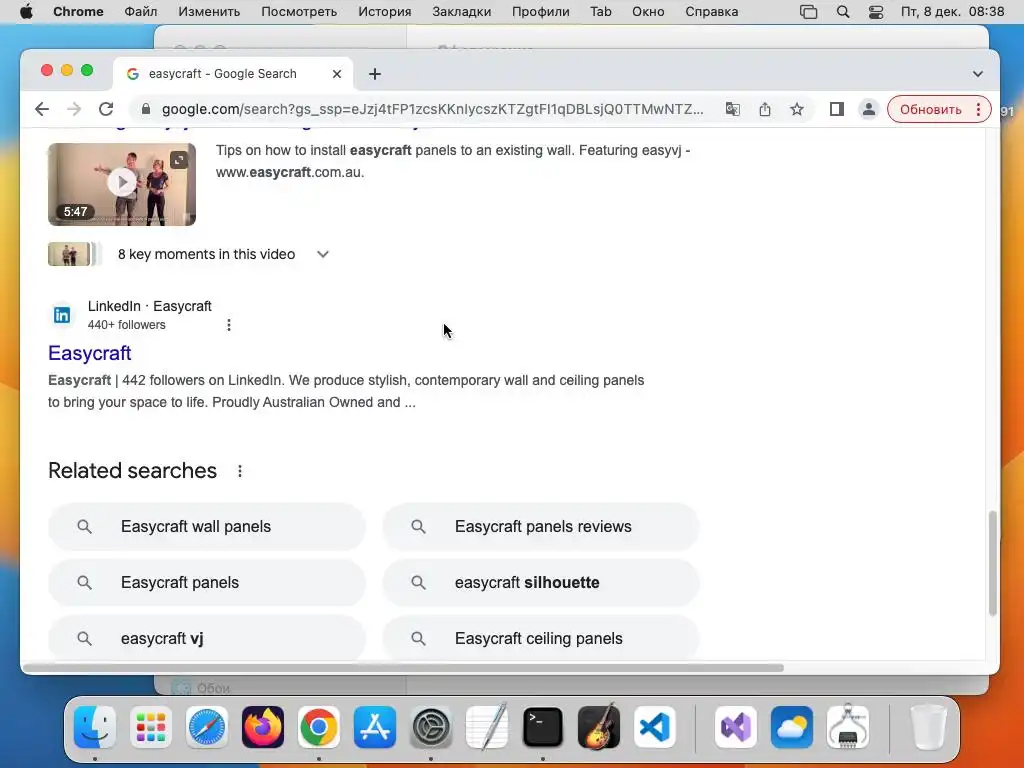The height and width of the screenshot is (768, 1024).
Task: Click the LinkedIn favicon icon
Action: click(x=62, y=315)
